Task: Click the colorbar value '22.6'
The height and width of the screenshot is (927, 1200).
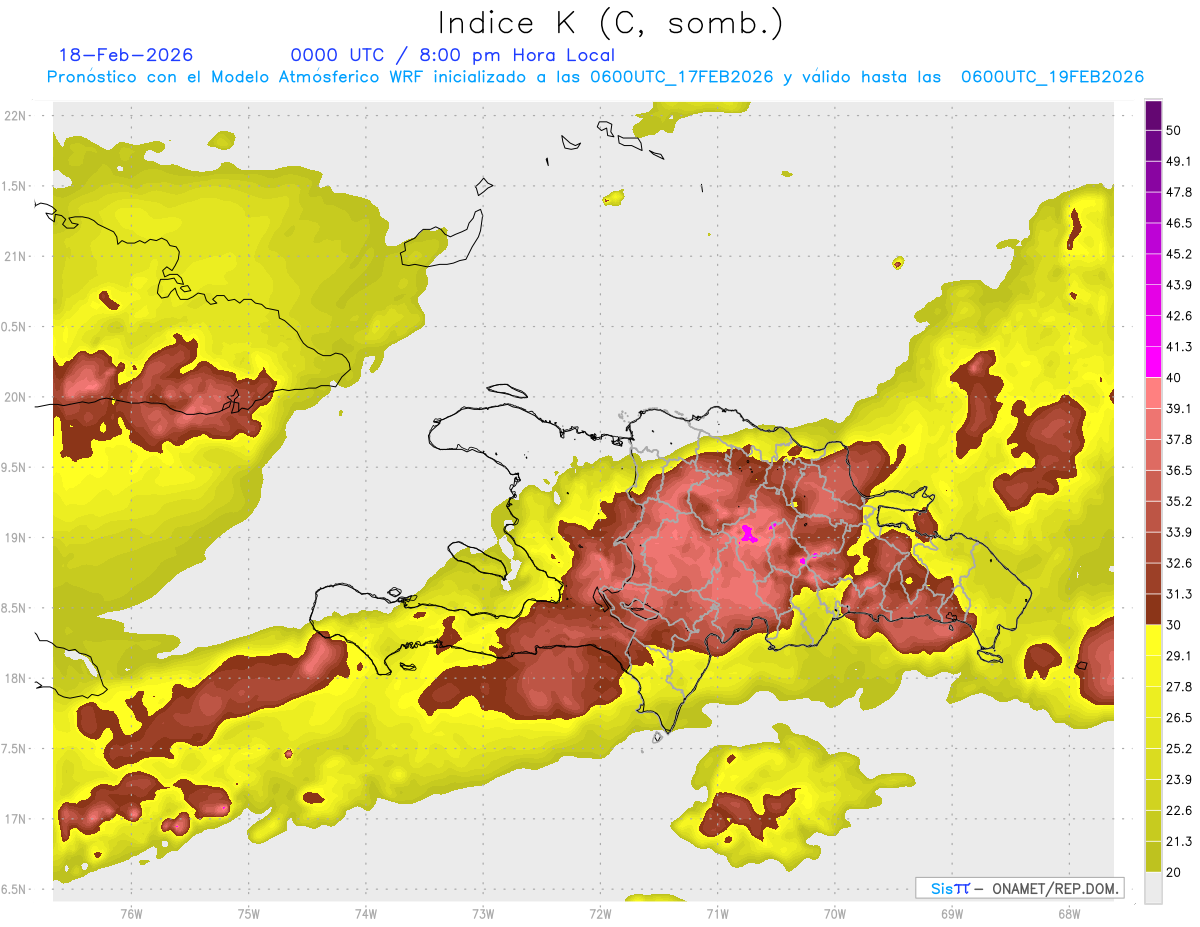Action: (1178, 810)
